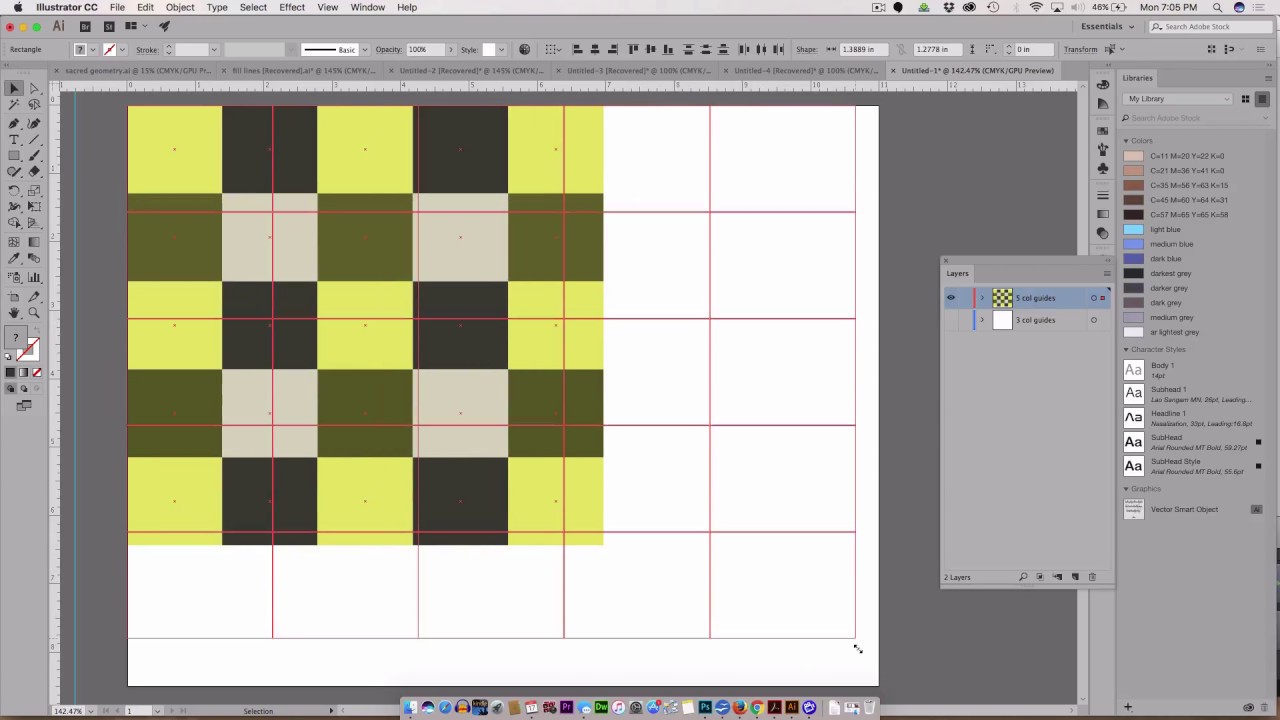
Task: Click the Delete Selection trash icon in Layers
Action: [1092, 577]
